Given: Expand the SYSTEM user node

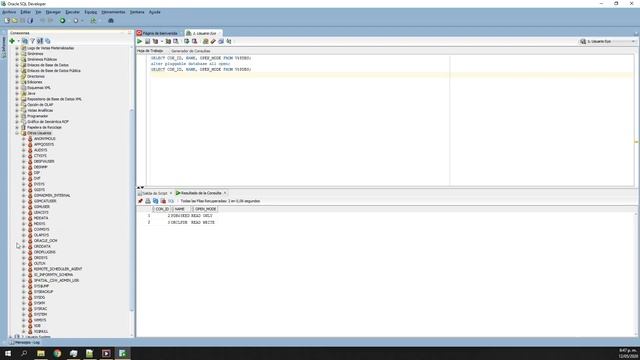Looking at the screenshot, I should click(x=23, y=314).
